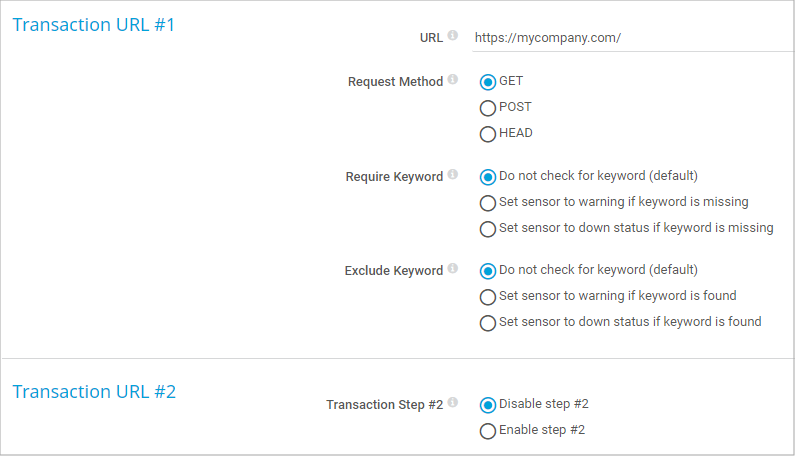Image resolution: width=795 pixels, height=456 pixels.
Task: Click the Transaction Step #2 help icon
Action: pos(452,403)
